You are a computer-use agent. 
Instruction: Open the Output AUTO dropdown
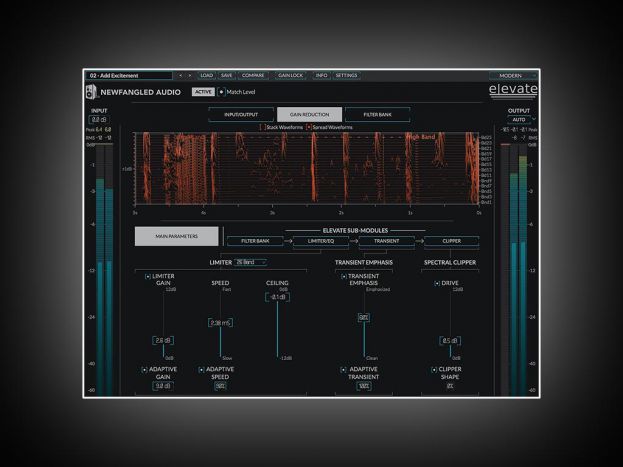click(522, 120)
